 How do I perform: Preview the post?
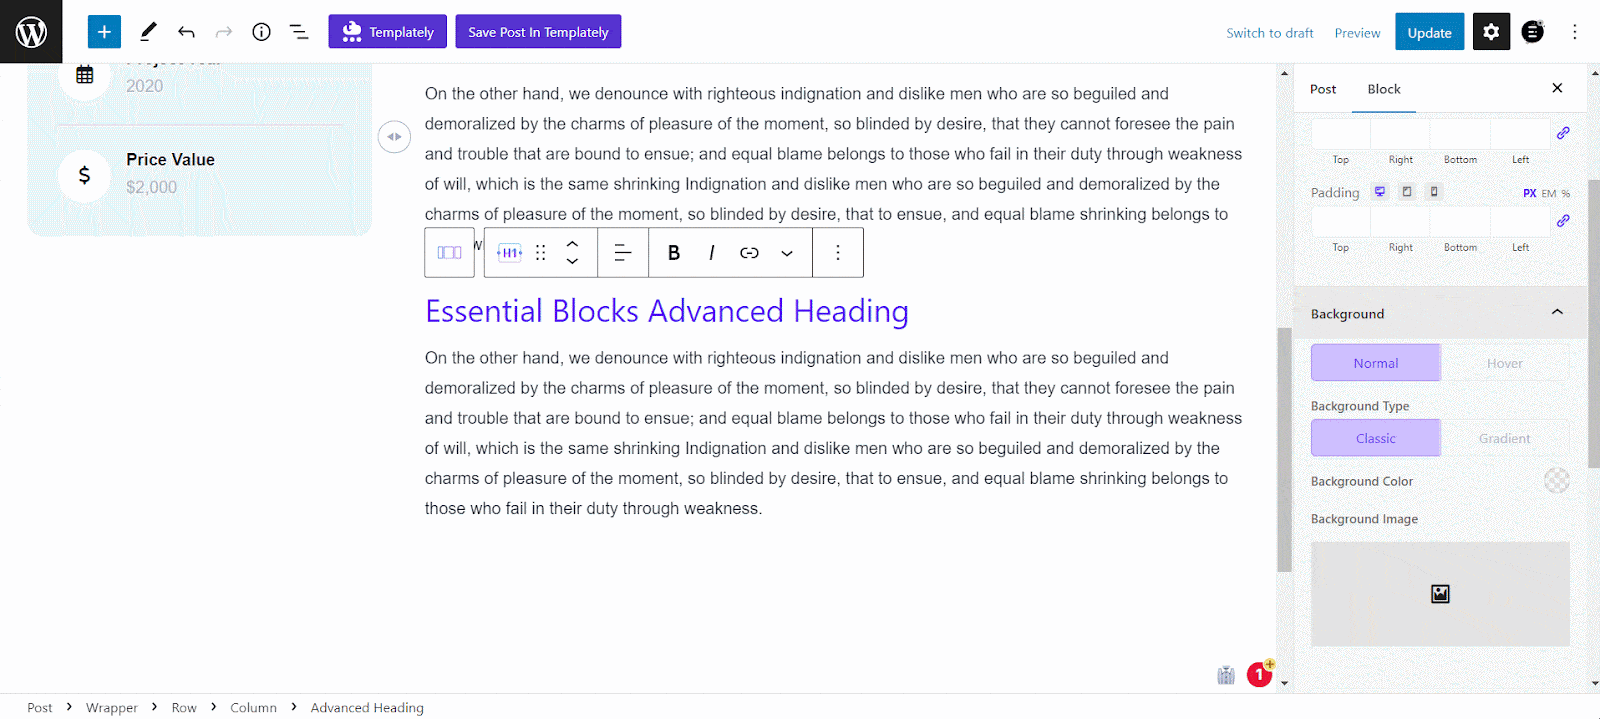(1357, 33)
